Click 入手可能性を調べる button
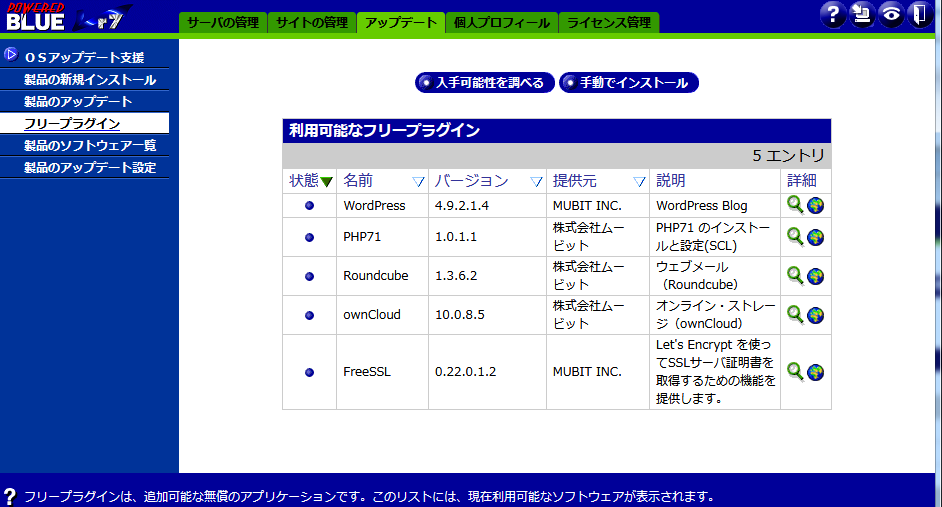Image resolution: width=942 pixels, height=507 pixels. 484,82
